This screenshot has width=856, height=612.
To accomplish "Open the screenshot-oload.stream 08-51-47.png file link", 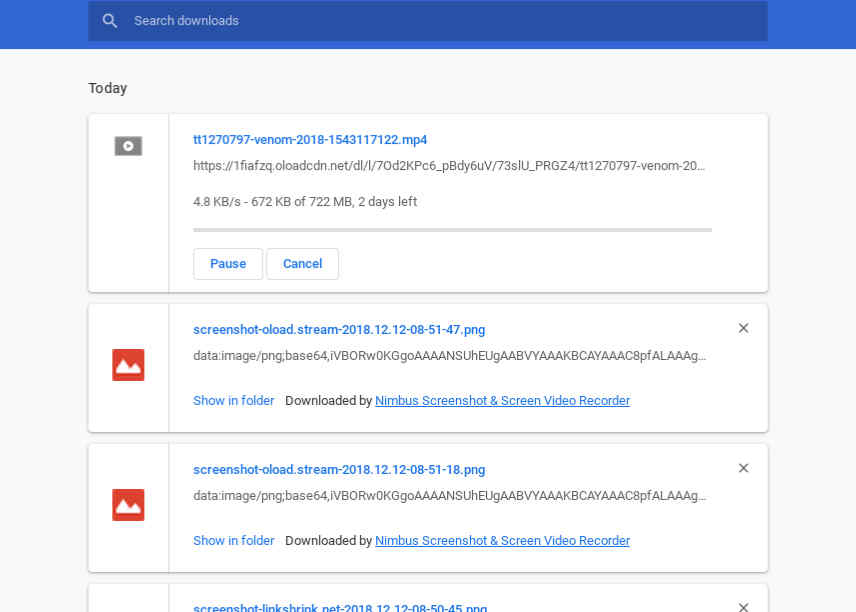I will (x=339, y=330).
